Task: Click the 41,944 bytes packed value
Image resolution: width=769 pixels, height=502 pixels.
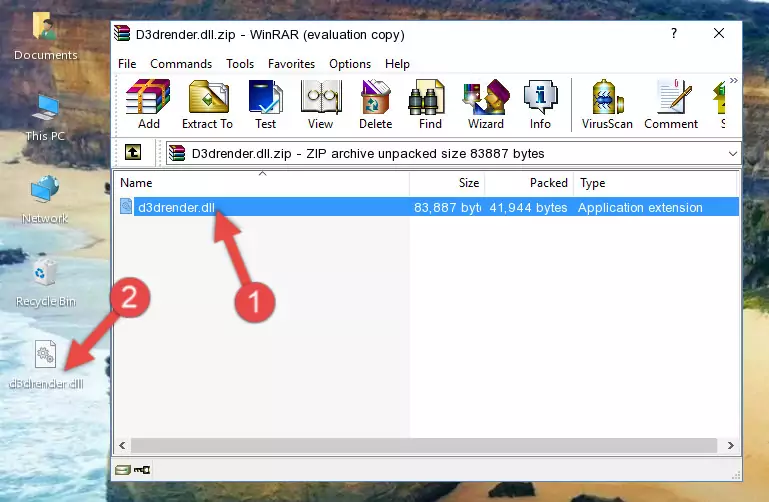Action: pyautogui.click(x=528, y=207)
